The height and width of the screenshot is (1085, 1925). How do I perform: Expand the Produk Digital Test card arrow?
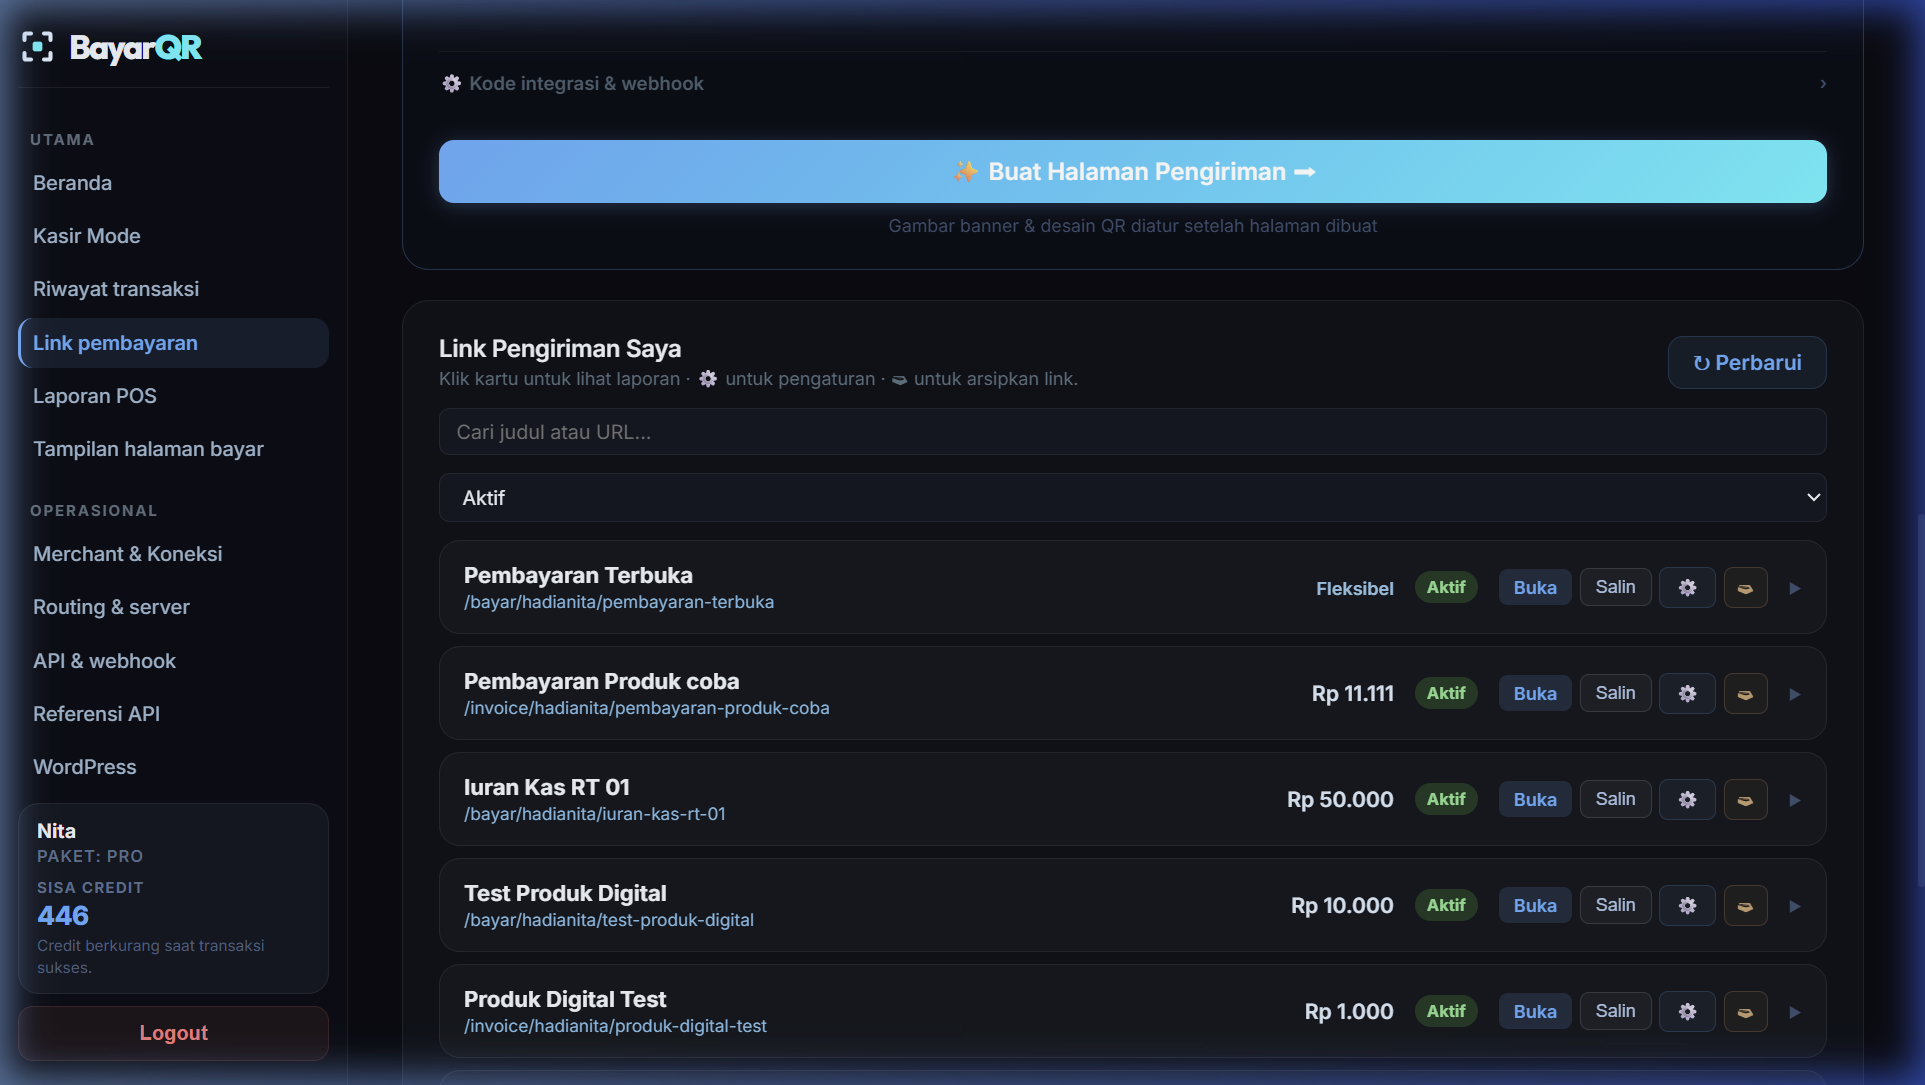(1795, 1012)
